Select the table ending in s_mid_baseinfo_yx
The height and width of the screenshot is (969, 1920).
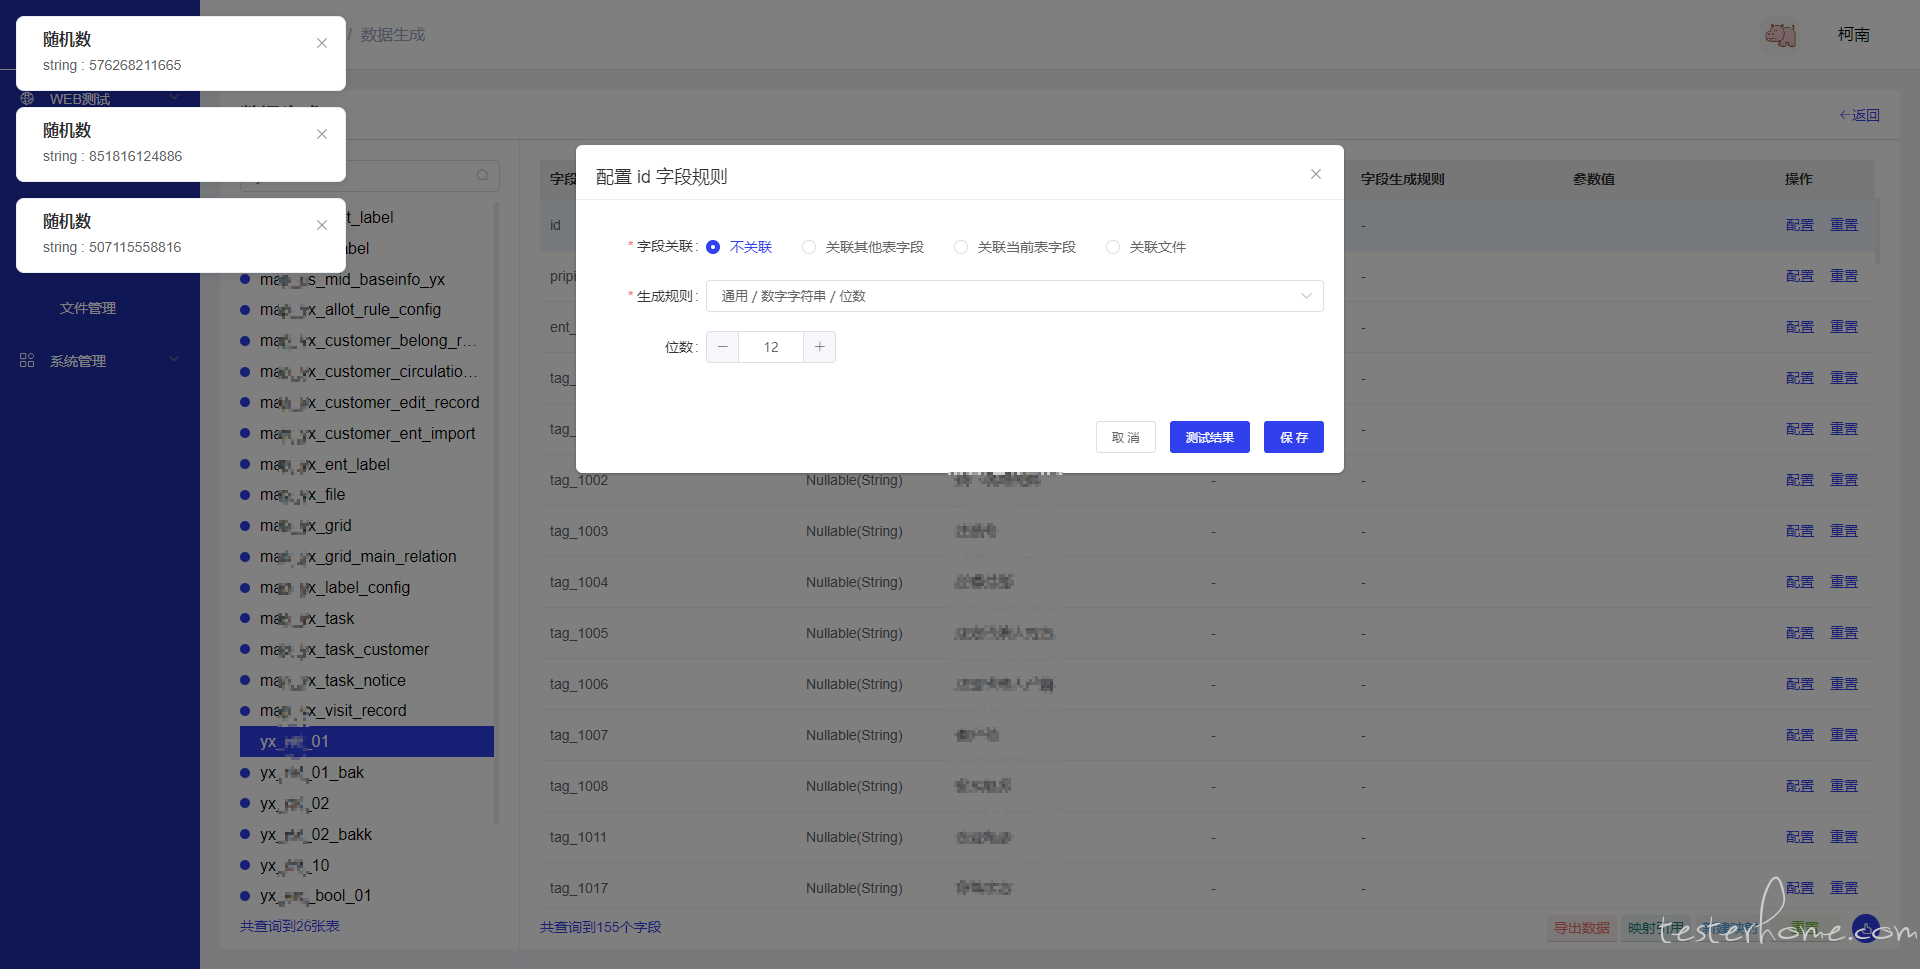pos(352,279)
